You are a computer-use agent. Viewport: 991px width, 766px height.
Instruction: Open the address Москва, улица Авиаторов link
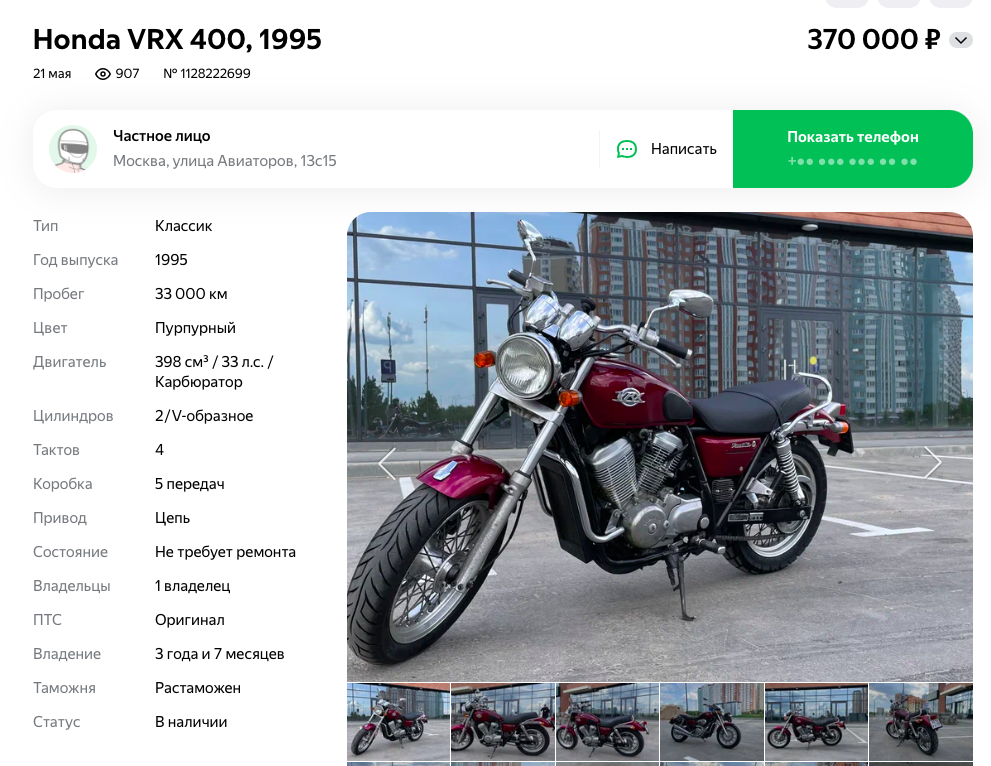(x=224, y=161)
